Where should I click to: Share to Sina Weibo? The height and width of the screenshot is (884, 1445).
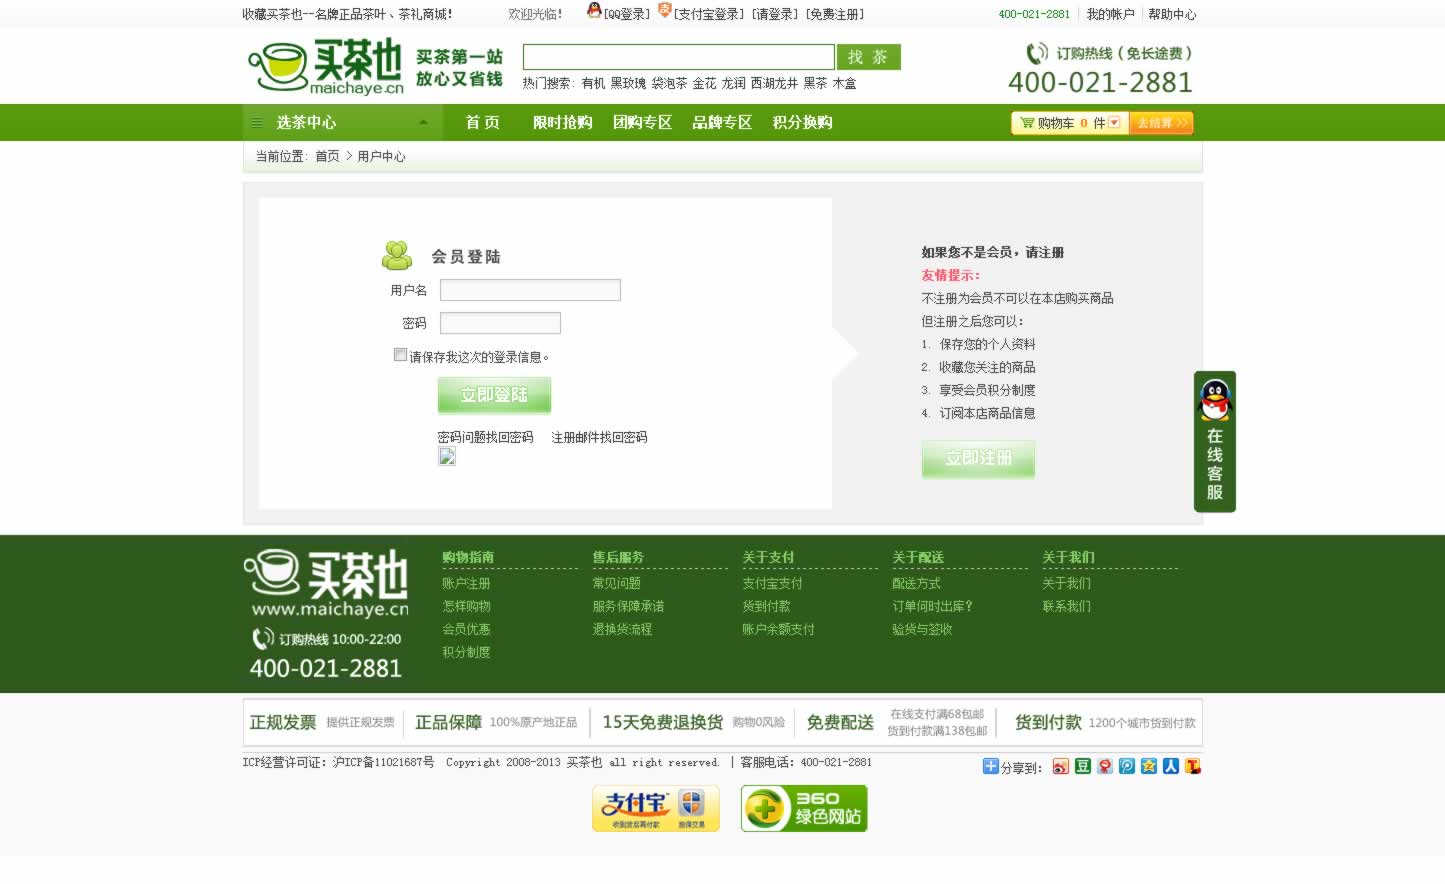click(1061, 767)
